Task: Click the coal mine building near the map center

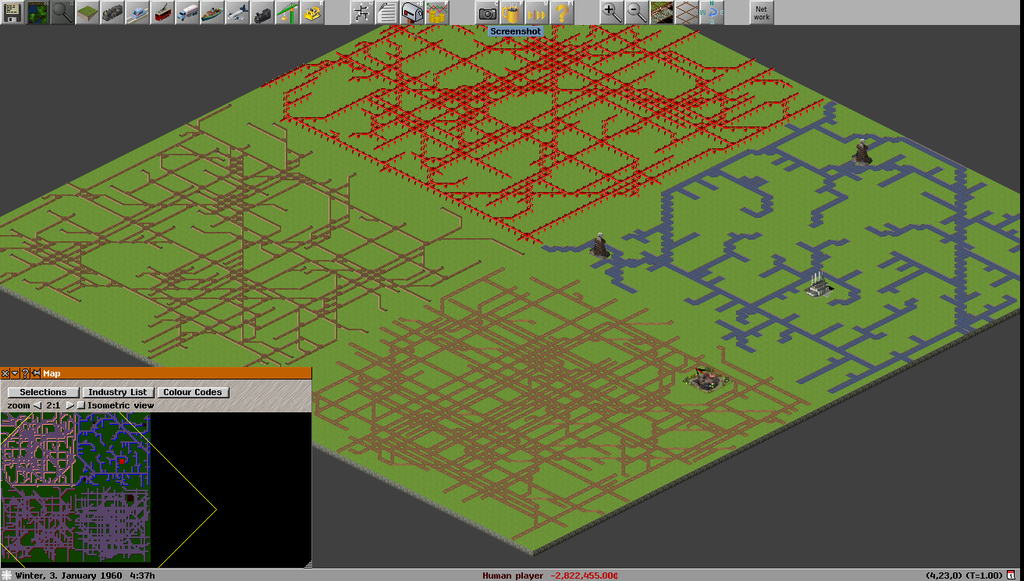Action: [600, 245]
